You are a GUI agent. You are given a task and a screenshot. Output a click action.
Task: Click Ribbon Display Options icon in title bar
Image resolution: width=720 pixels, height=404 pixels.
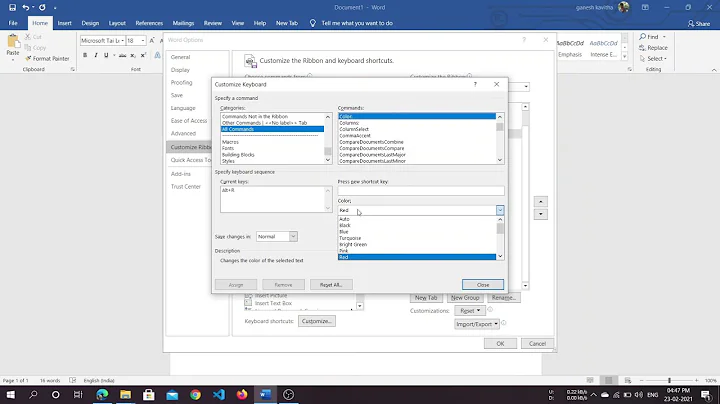[x=645, y=7]
